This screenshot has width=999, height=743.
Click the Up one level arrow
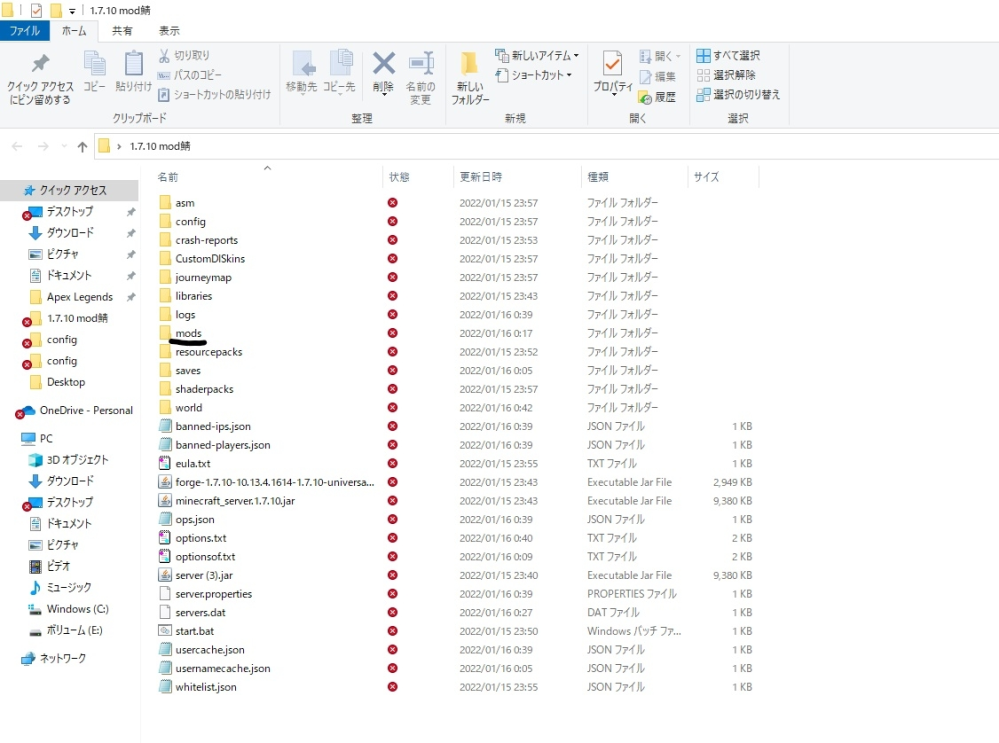coord(82,147)
